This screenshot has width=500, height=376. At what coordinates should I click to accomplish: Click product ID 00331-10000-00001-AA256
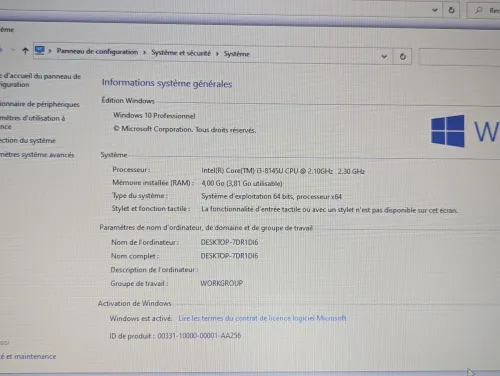(x=199, y=336)
